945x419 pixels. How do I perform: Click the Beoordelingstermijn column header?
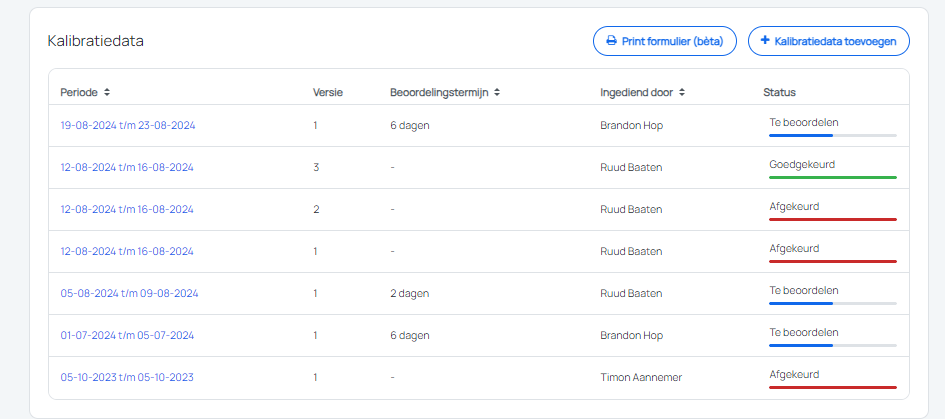point(440,93)
